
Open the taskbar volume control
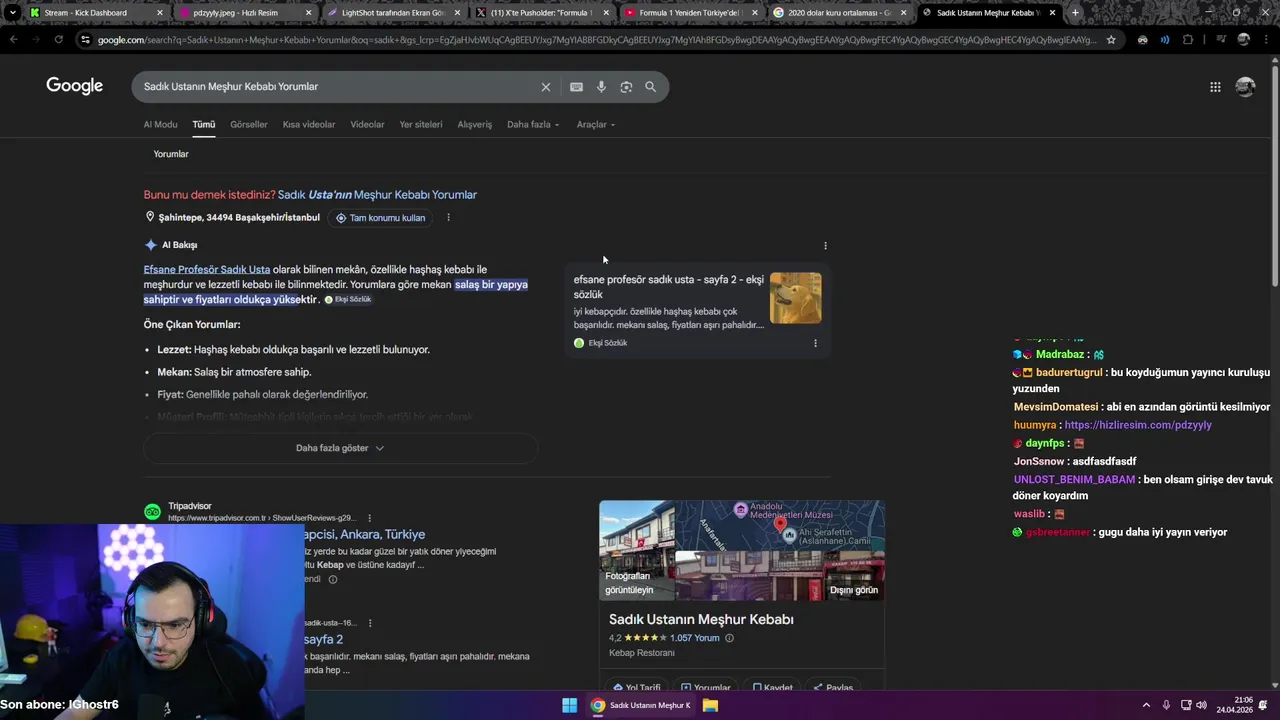1201,705
